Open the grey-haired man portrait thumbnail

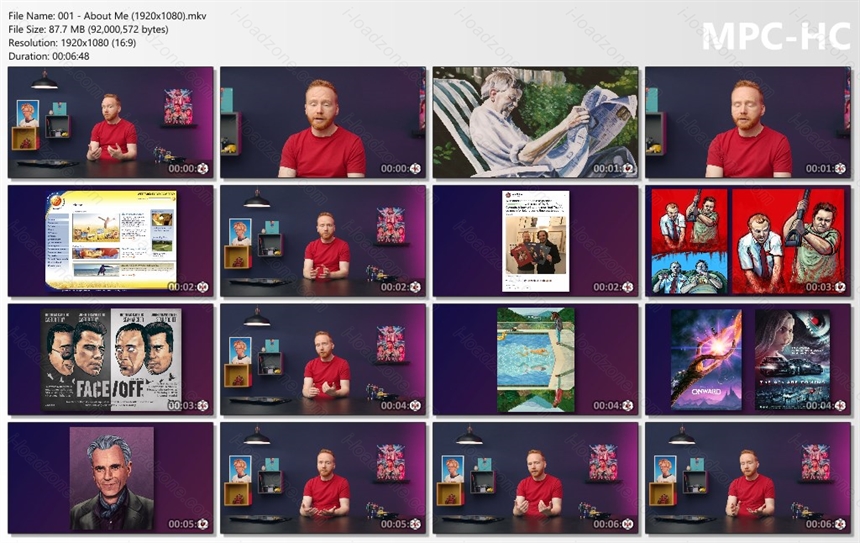(x=111, y=478)
